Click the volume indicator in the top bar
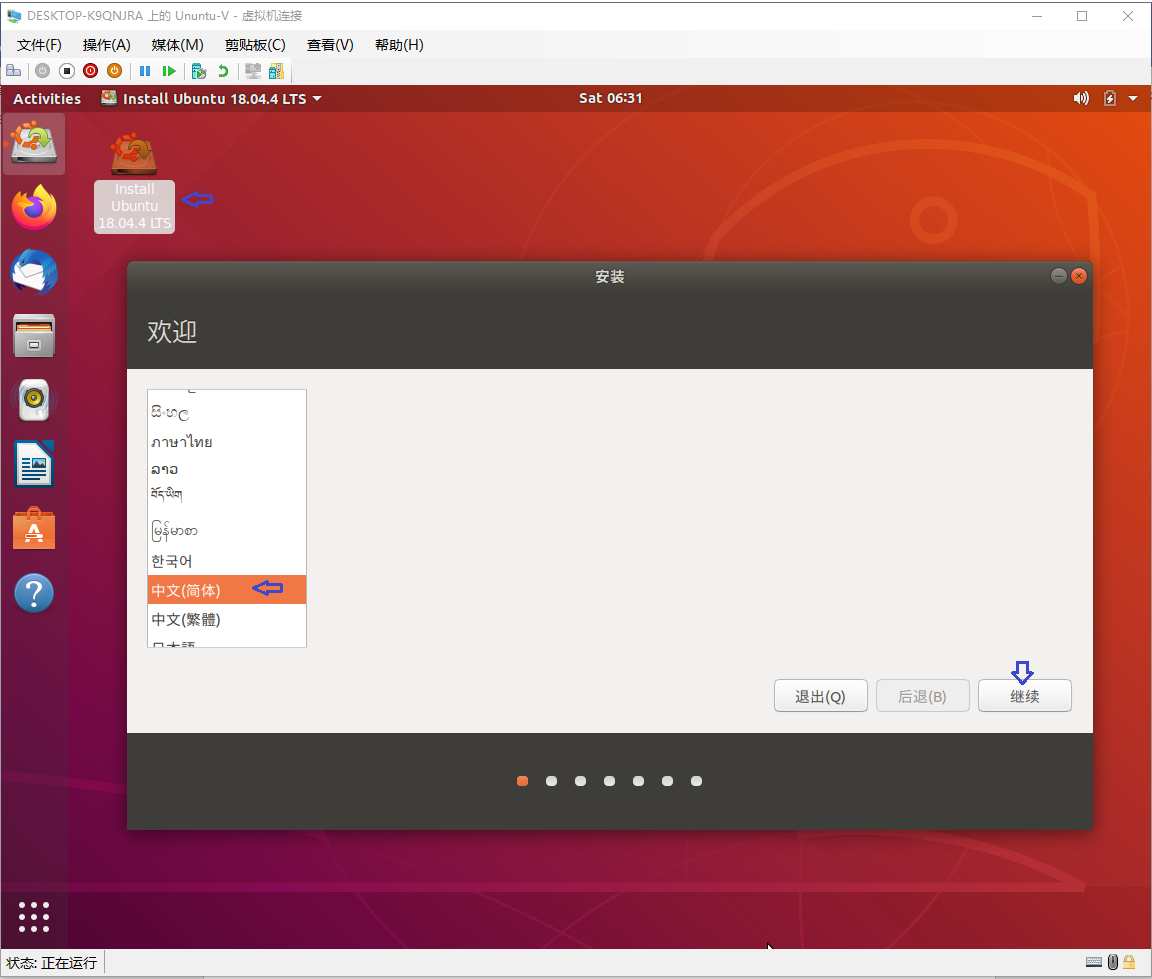Viewport: 1152px width, 979px height. (1081, 98)
